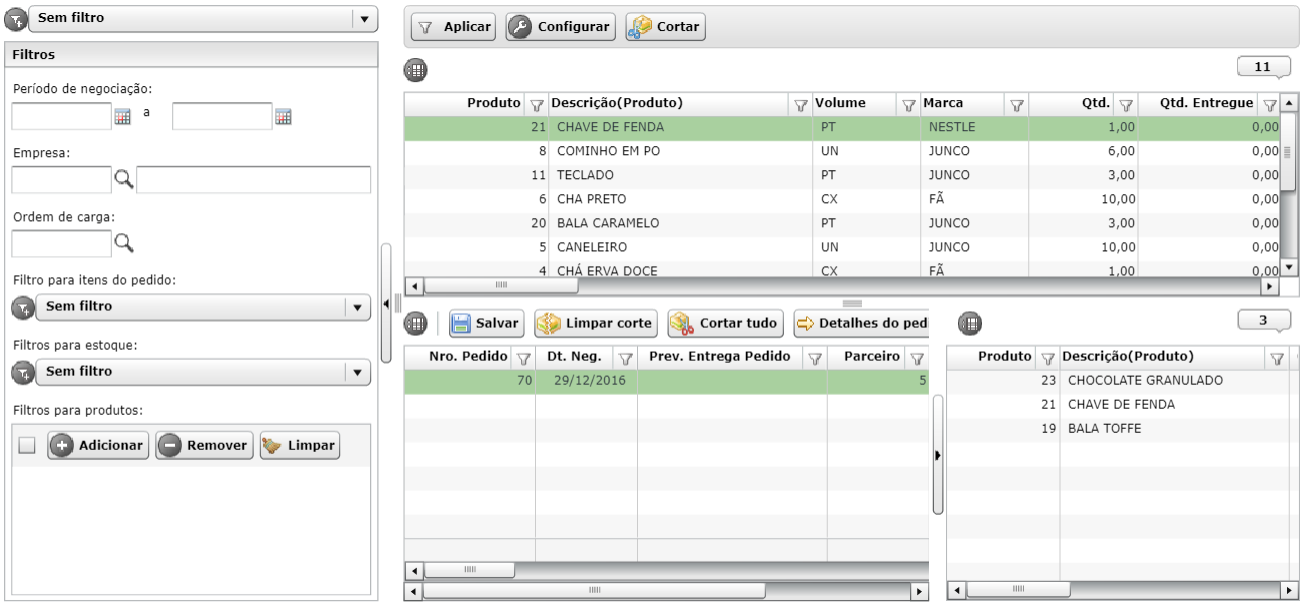This screenshot has height=604, width=1305.
Task: Click the Empresa search magnifier icon
Action: 123,180
